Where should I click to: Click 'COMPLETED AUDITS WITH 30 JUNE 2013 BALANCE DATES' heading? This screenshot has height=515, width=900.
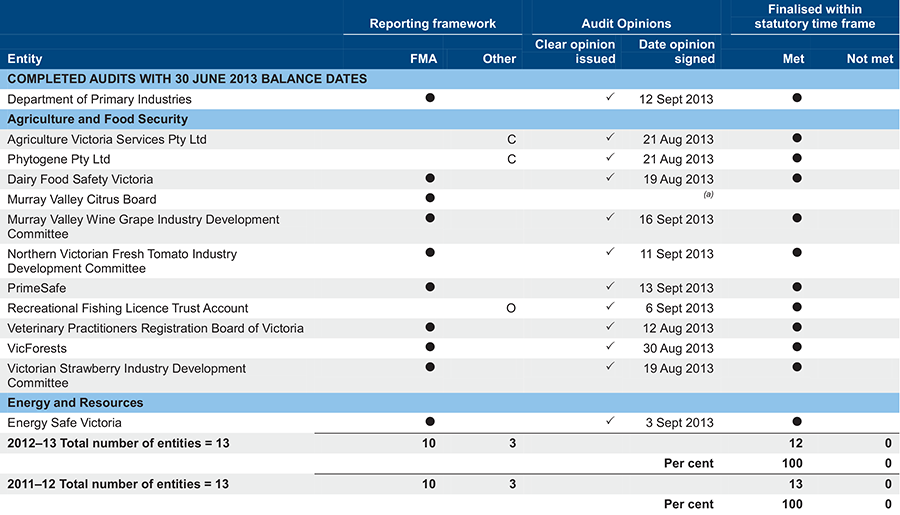click(x=187, y=79)
